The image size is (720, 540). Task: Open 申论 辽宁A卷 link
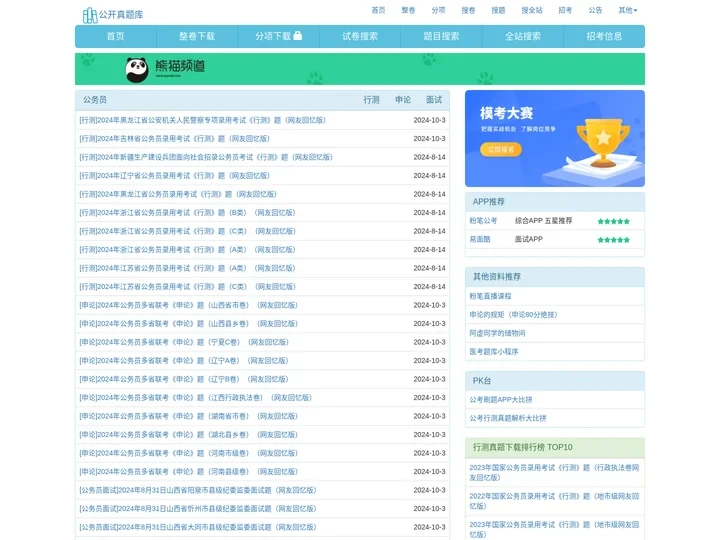[x=184, y=360]
